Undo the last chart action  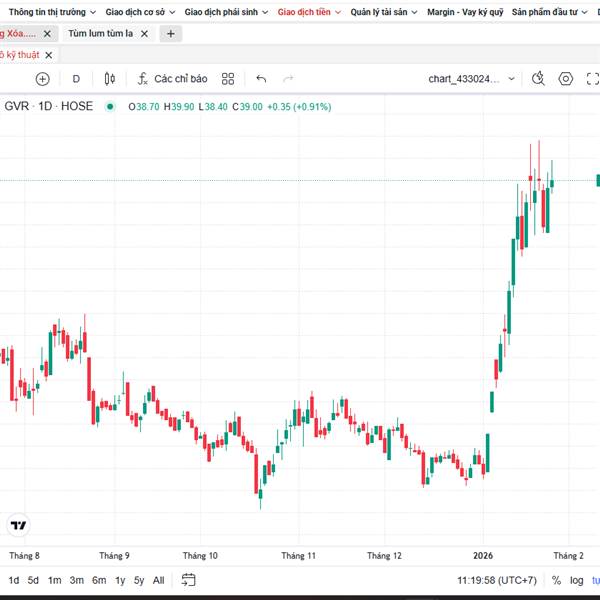[x=261, y=79]
